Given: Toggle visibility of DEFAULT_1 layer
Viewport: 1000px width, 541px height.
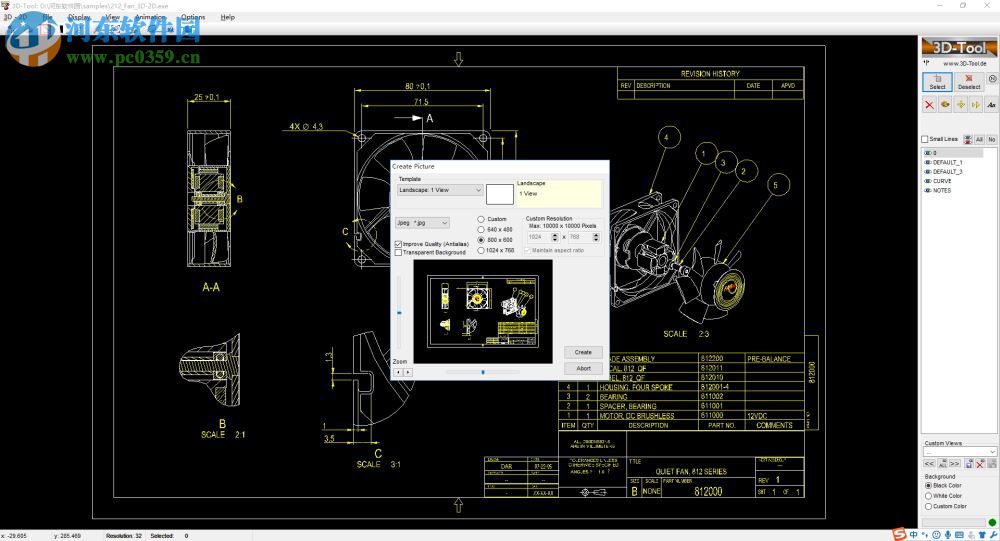Looking at the screenshot, I should [x=928, y=163].
